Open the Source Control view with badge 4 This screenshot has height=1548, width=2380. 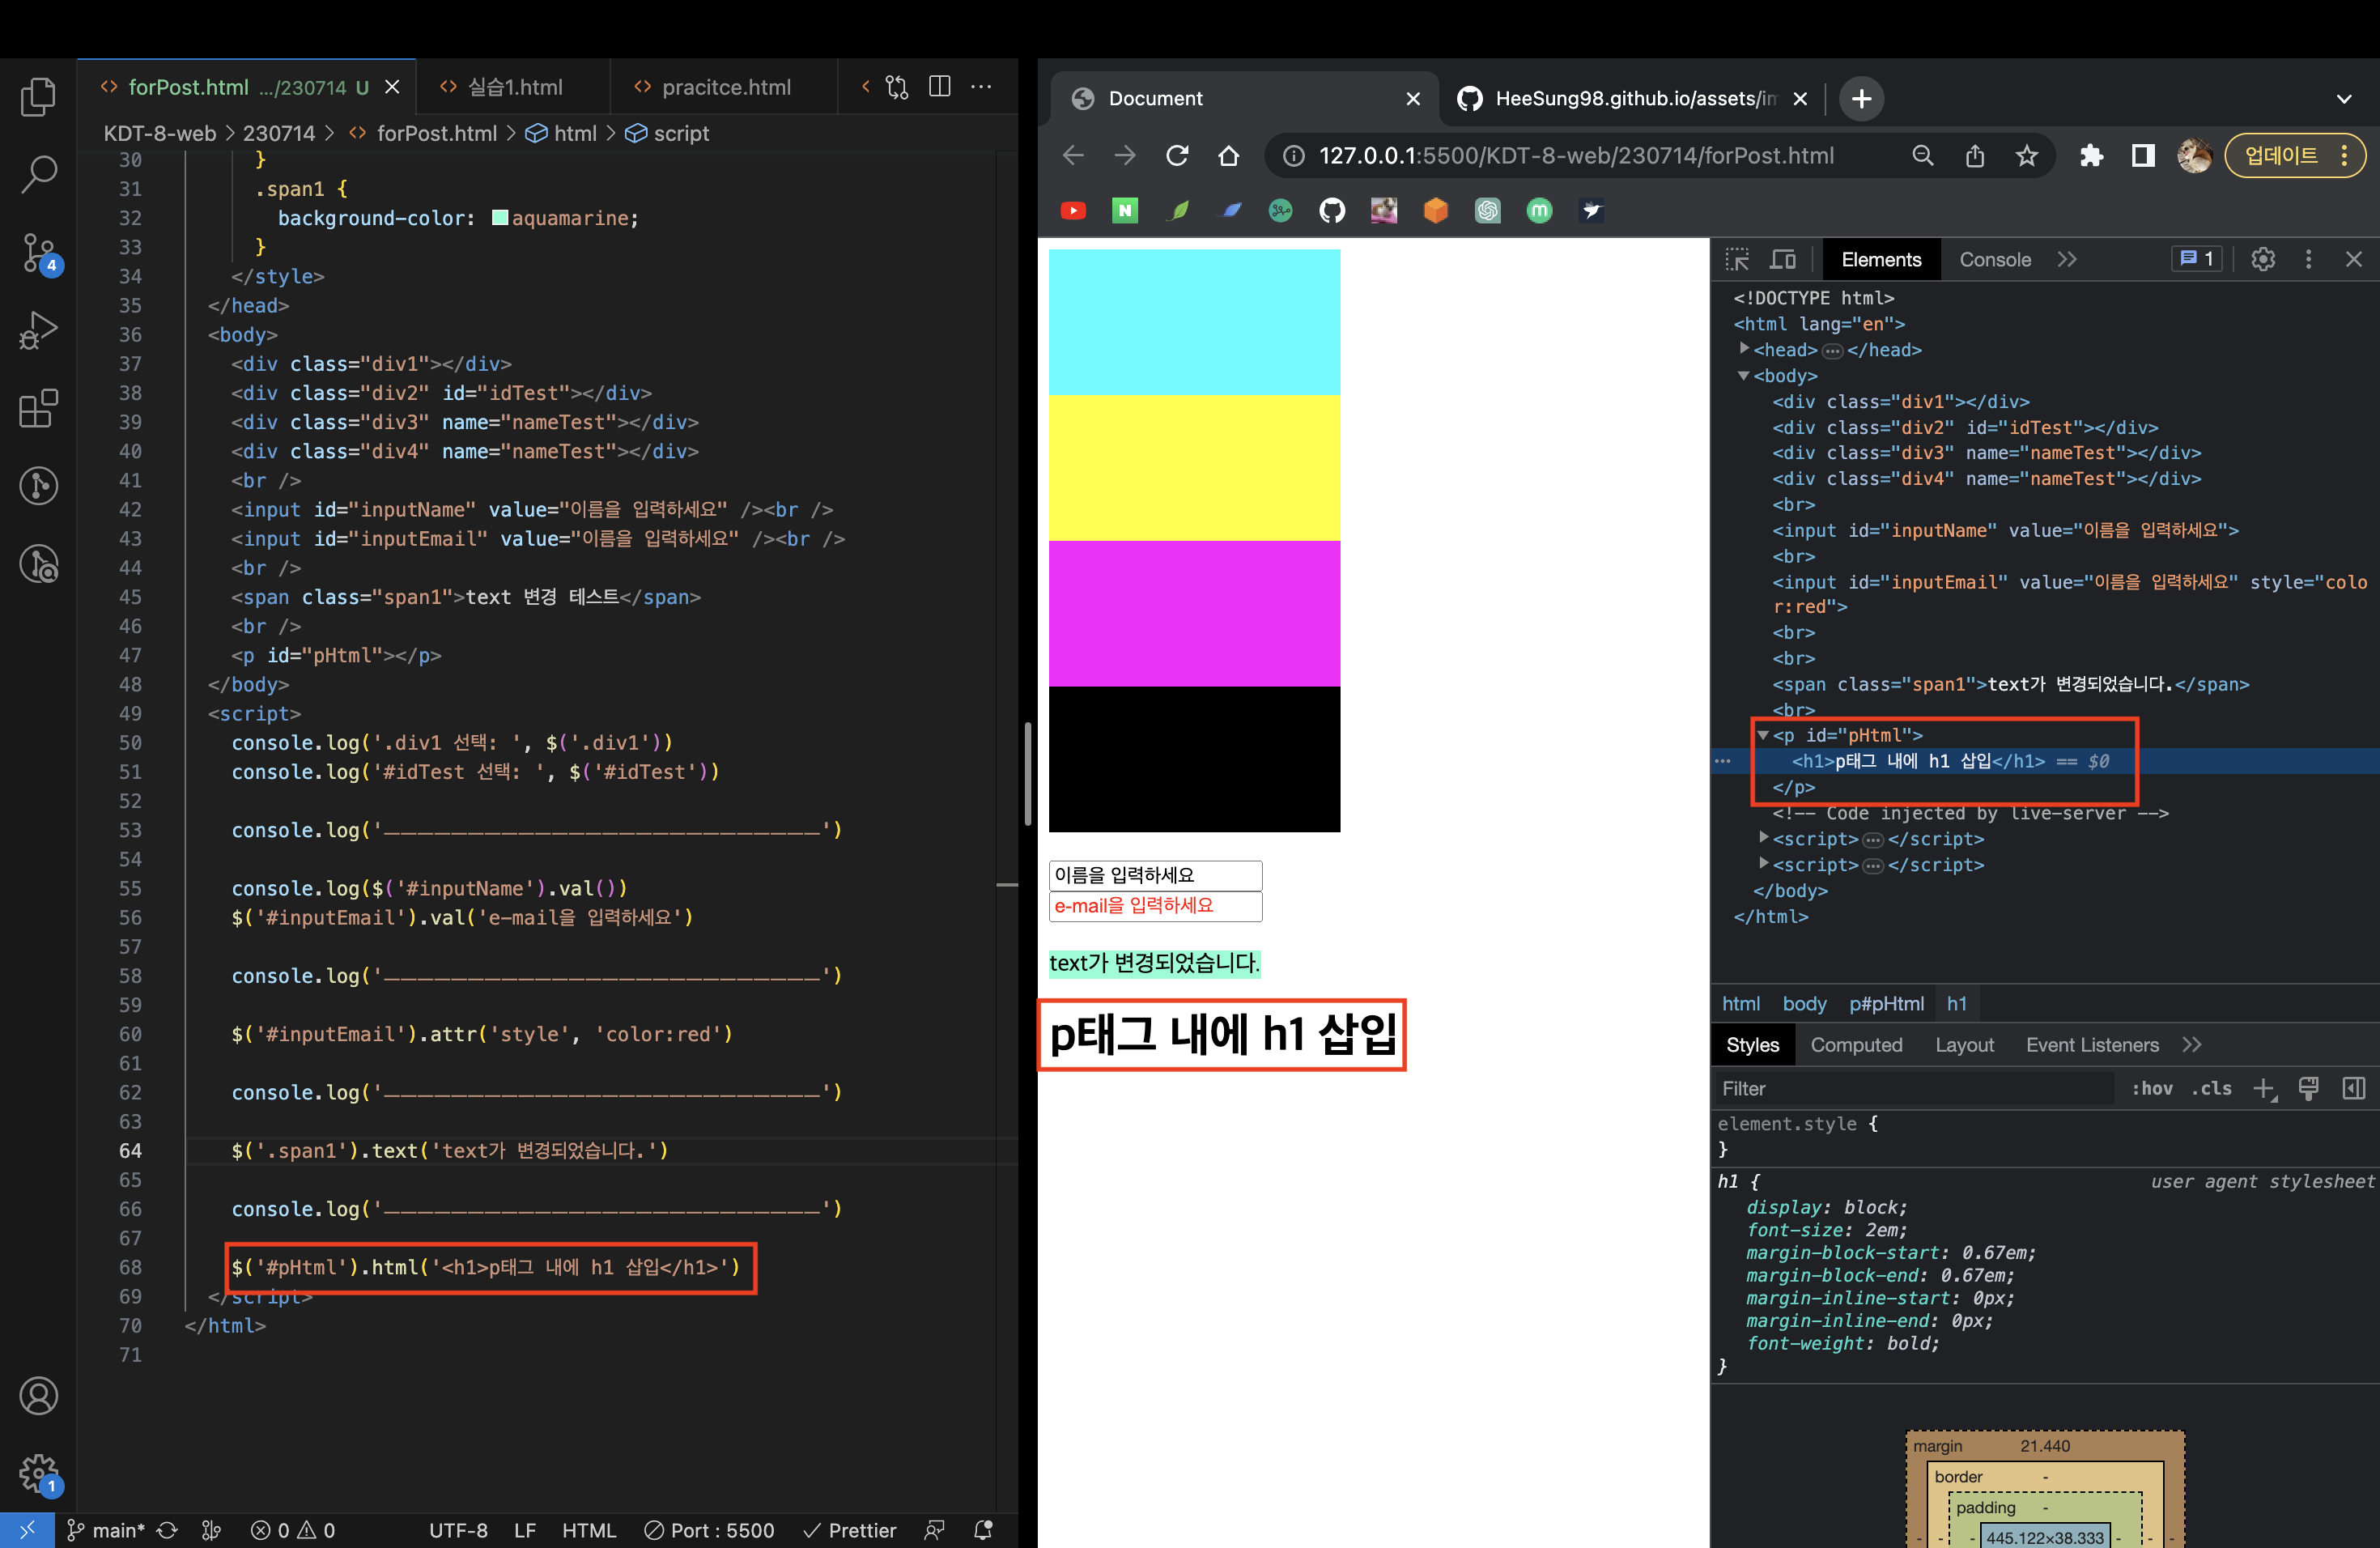click(40, 253)
